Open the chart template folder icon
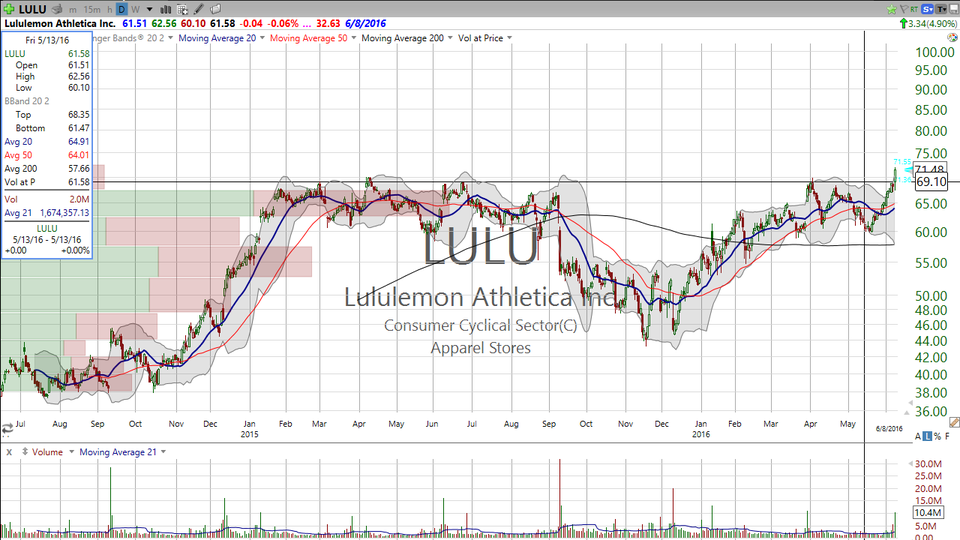The width and height of the screenshot is (960, 540). (216, 9)
